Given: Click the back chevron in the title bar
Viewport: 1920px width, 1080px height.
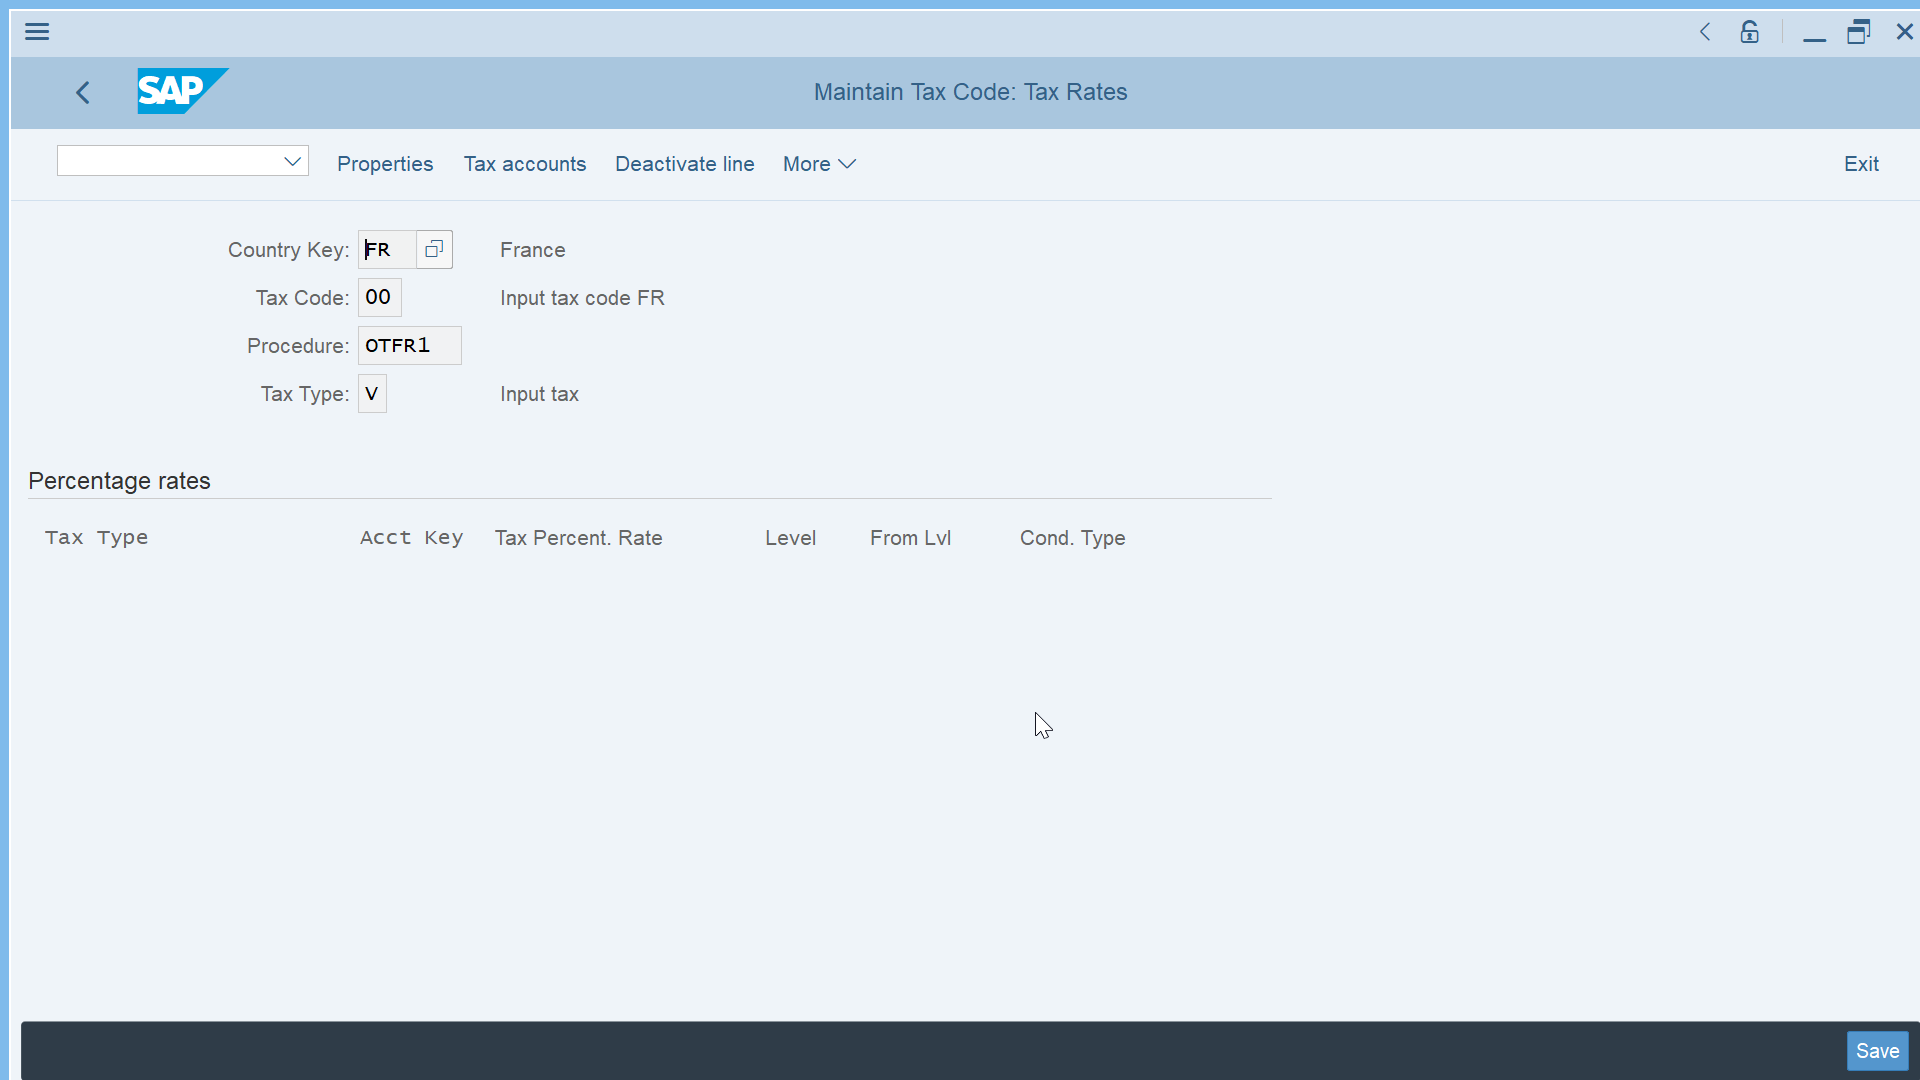Looking at the screenshot, I should tap(1705, 31).
